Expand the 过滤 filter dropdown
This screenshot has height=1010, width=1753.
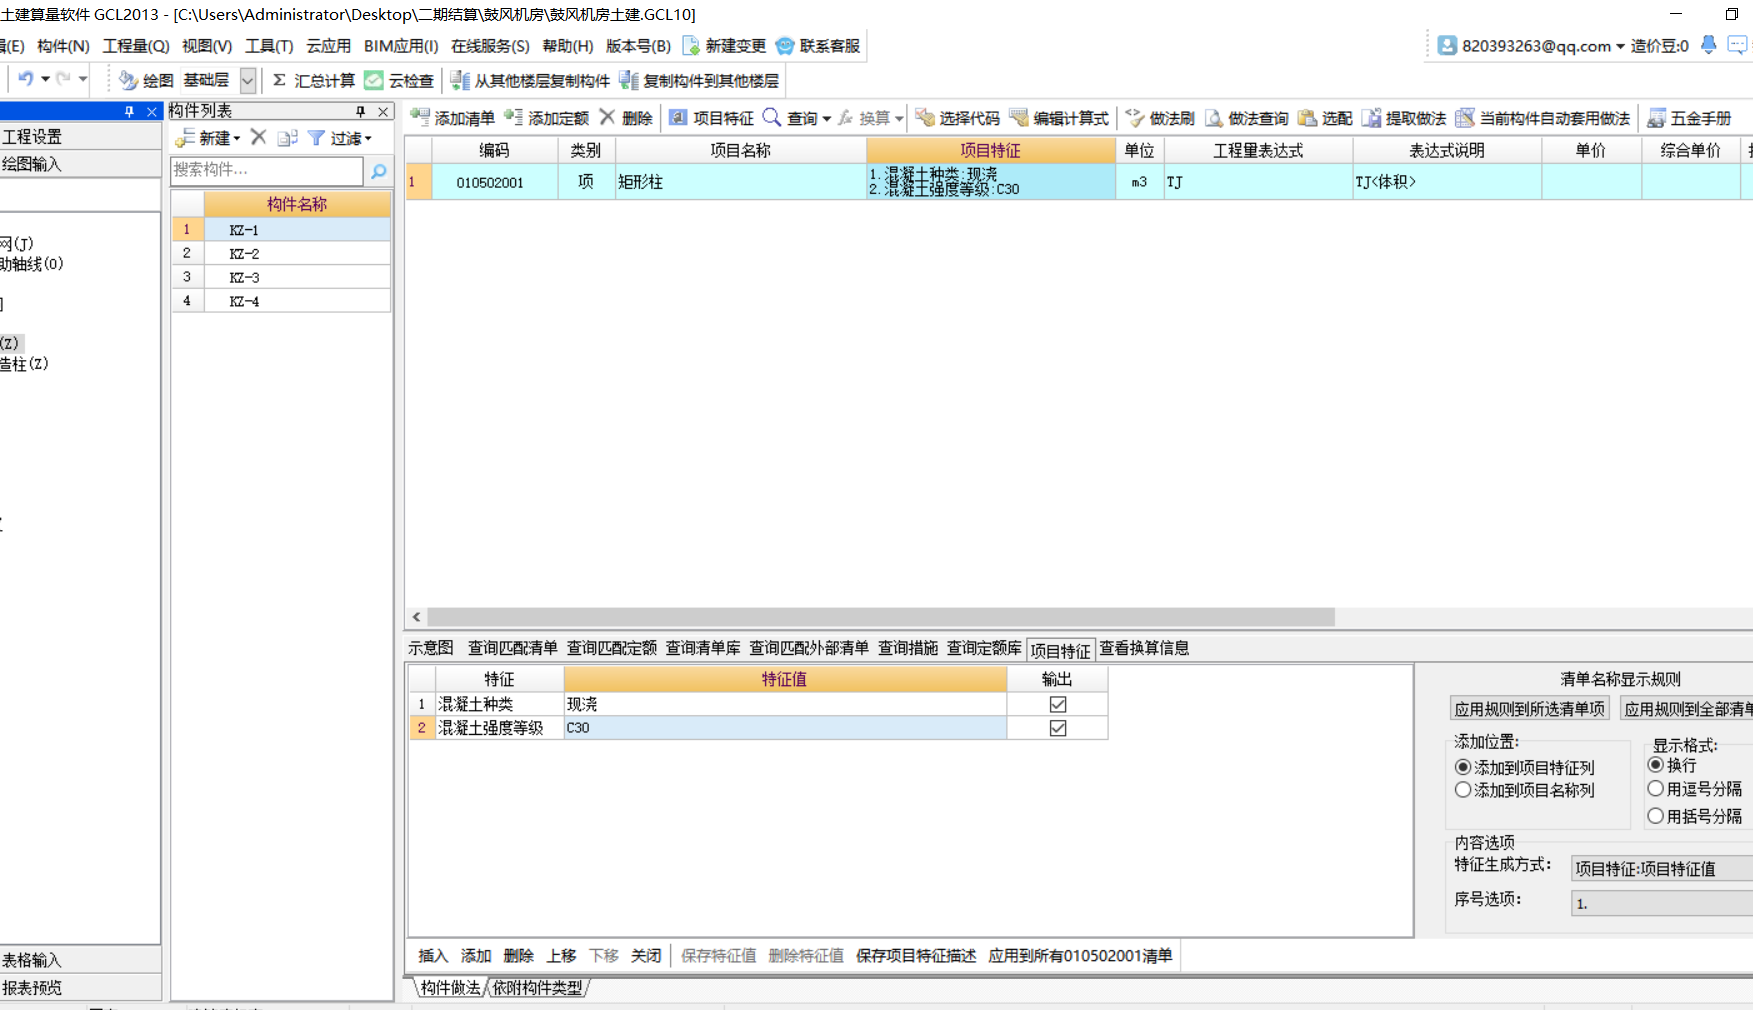[368, 139]
